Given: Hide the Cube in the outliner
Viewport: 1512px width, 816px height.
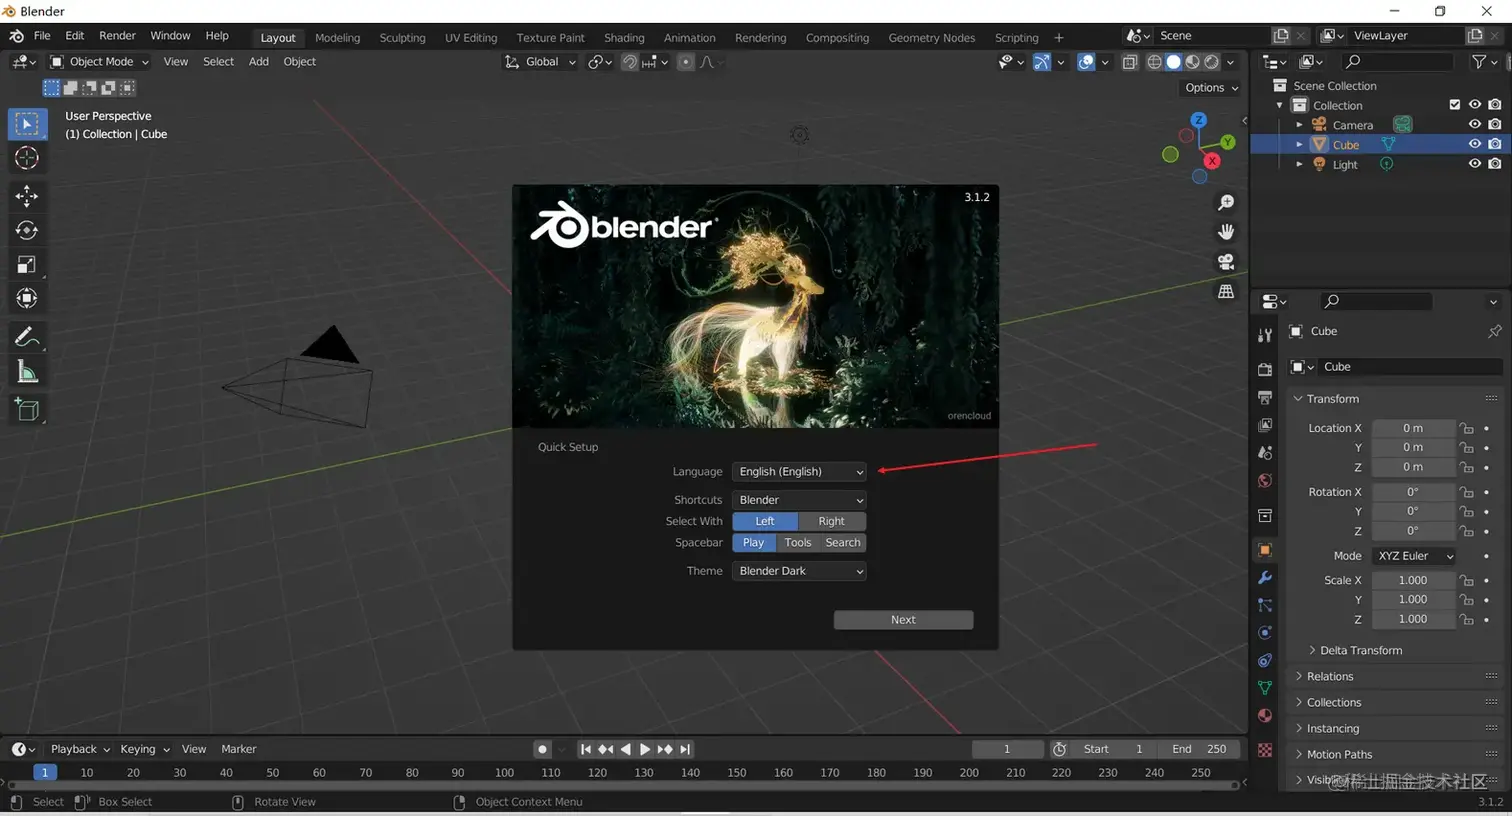Looking at the screenshot, I should point(1474,144).
